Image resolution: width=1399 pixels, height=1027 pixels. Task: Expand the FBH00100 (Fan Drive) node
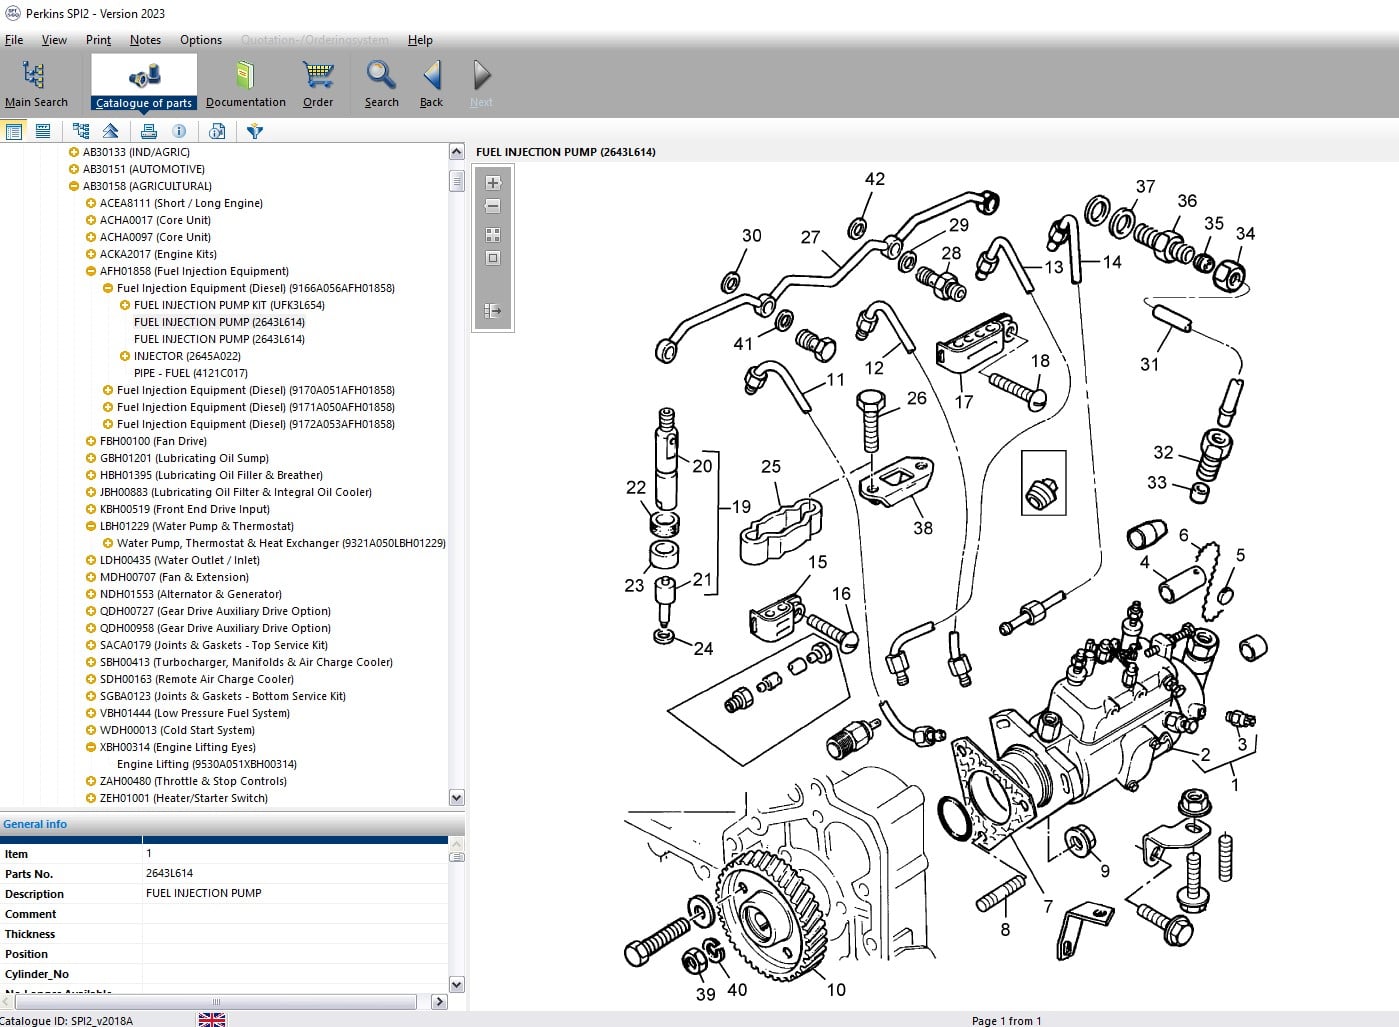(x=91, y=441)
